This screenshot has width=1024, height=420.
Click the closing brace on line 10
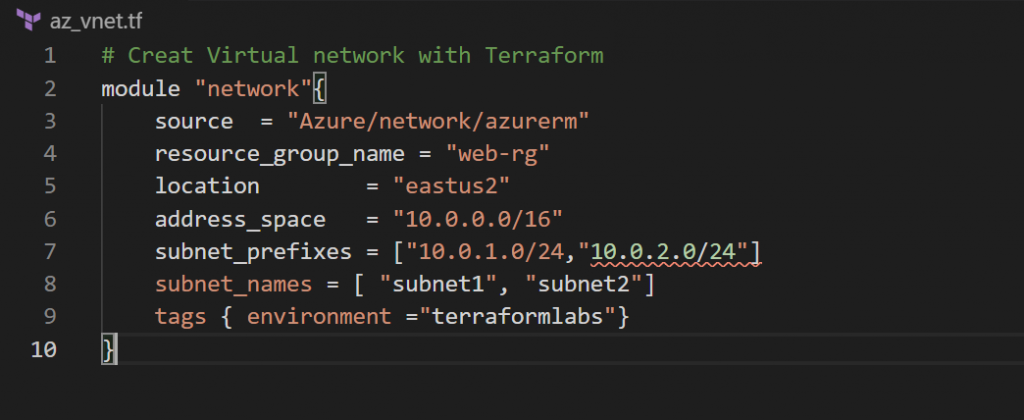(x=108, y=349)
